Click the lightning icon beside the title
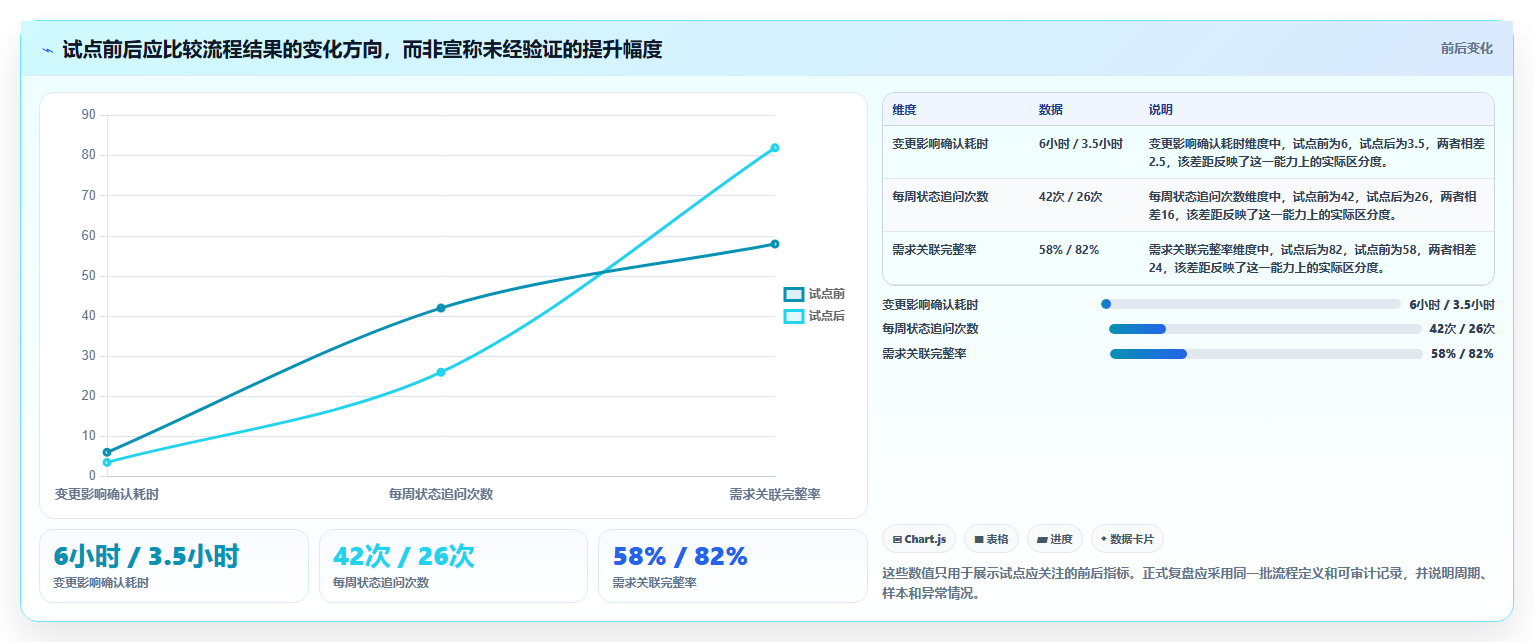This screenshot has width=1534, height=642. [47, 50]
